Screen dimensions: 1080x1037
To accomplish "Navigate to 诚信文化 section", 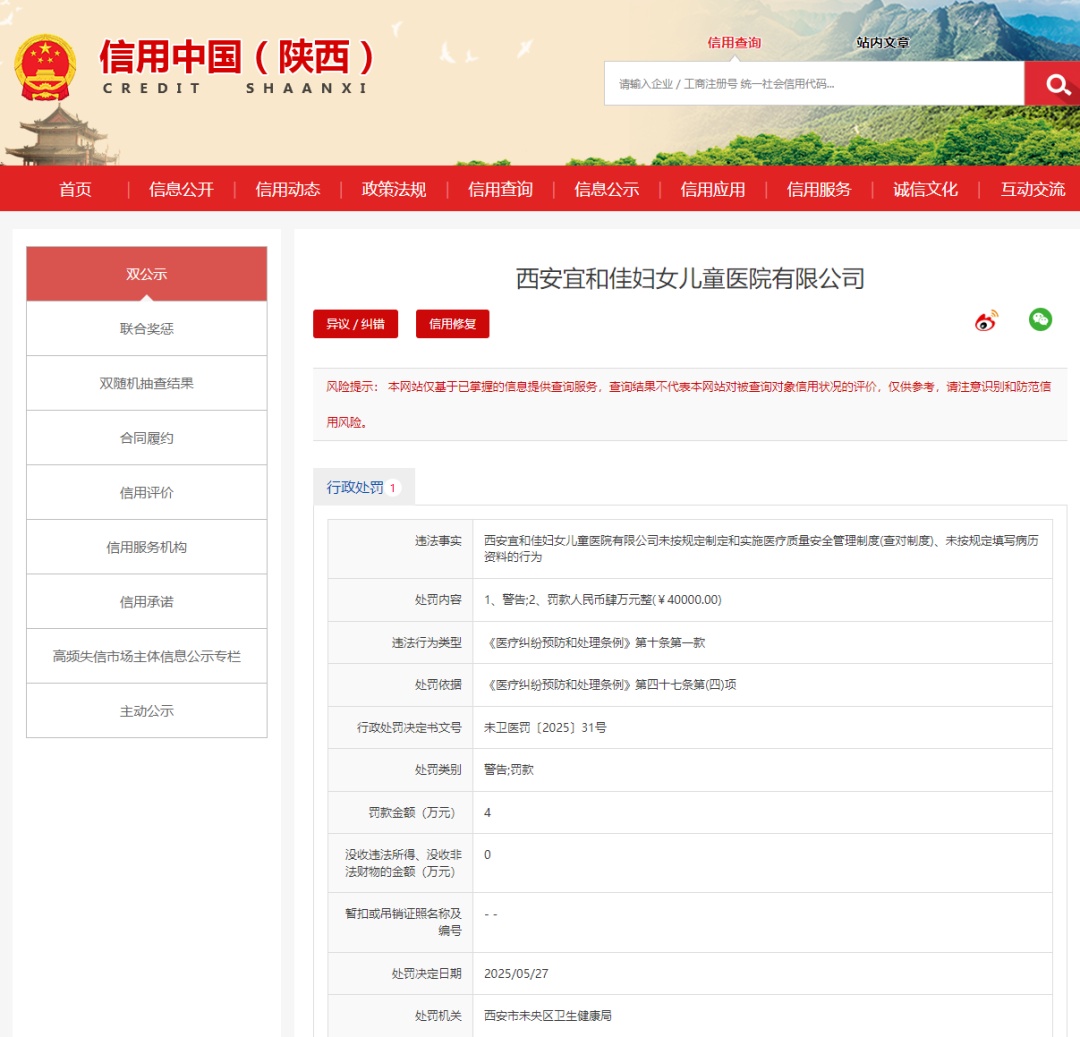I will click(923, 188).
